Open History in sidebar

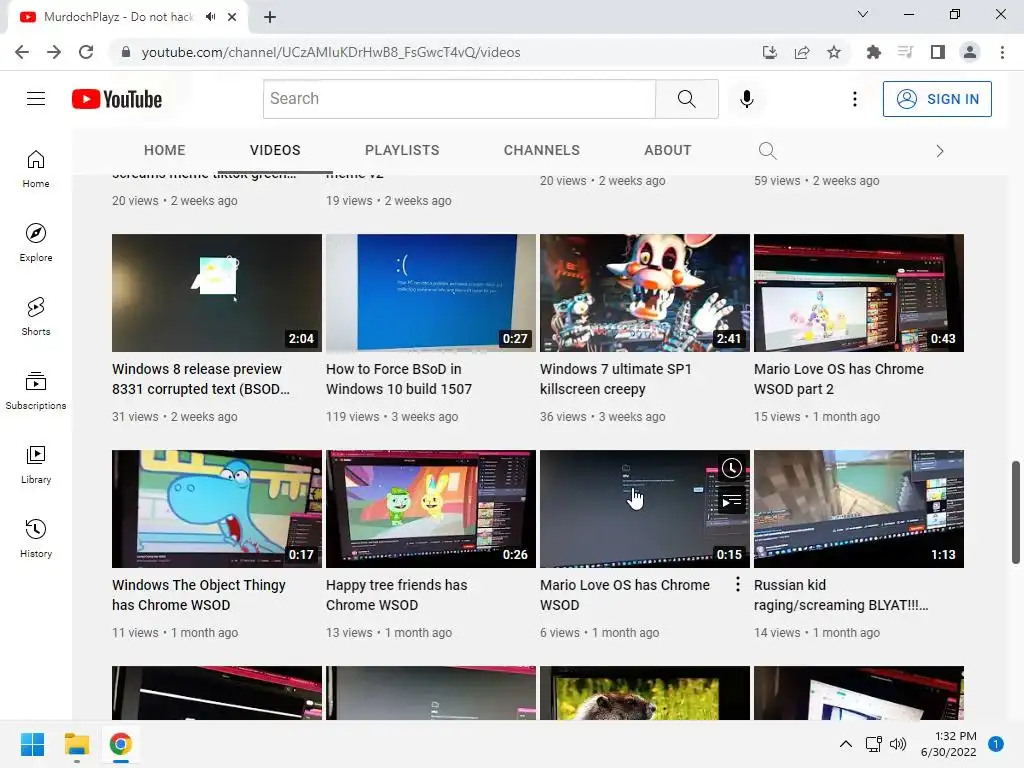point(36,537)
